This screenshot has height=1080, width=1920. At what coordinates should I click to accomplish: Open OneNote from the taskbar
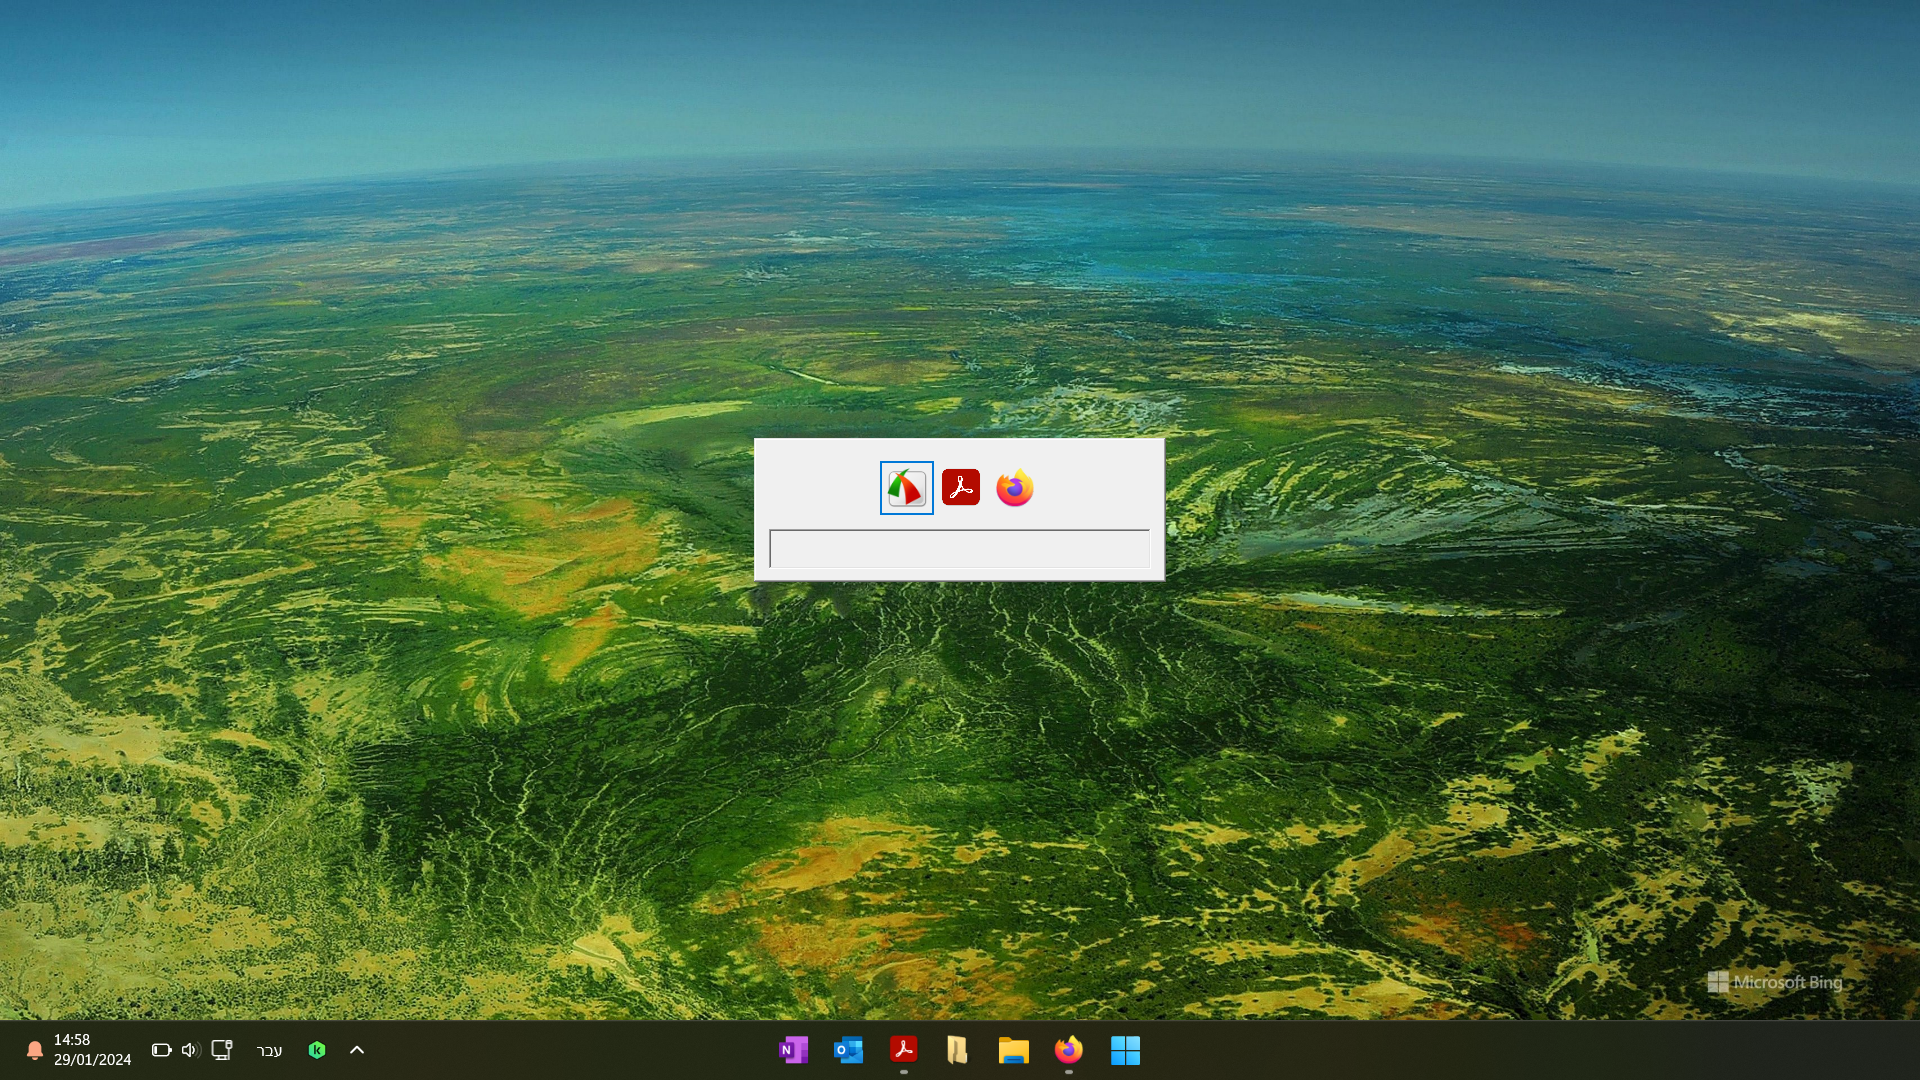tap(793, 1050)
